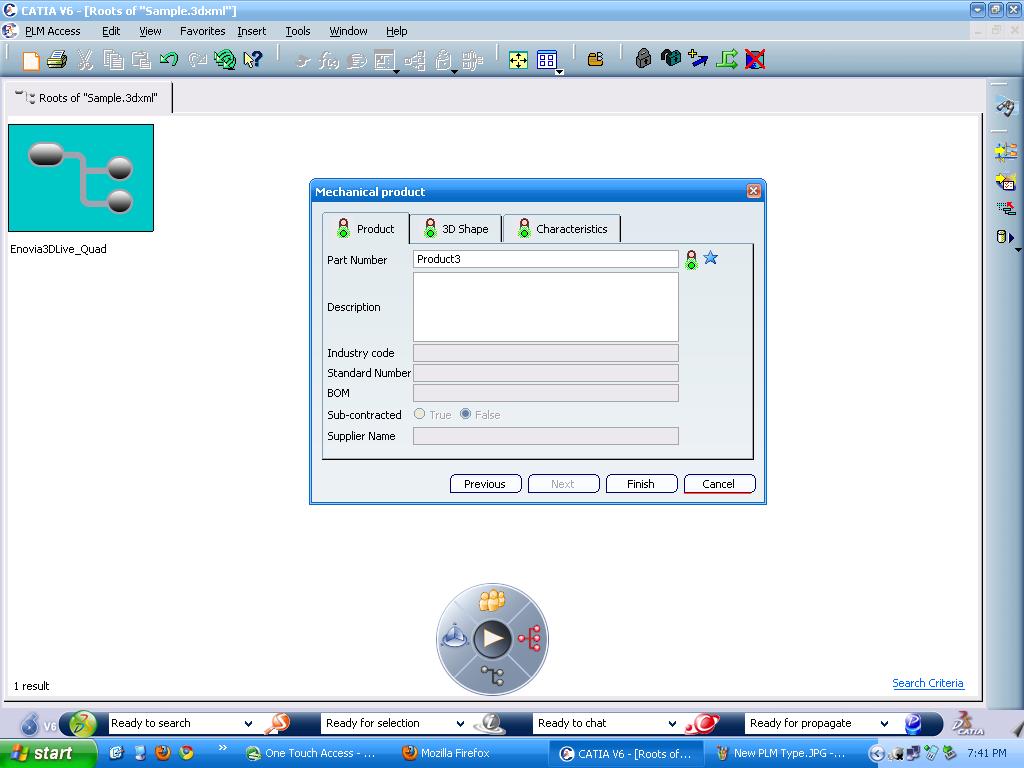Click the Supplier Name field

[545, 436]
